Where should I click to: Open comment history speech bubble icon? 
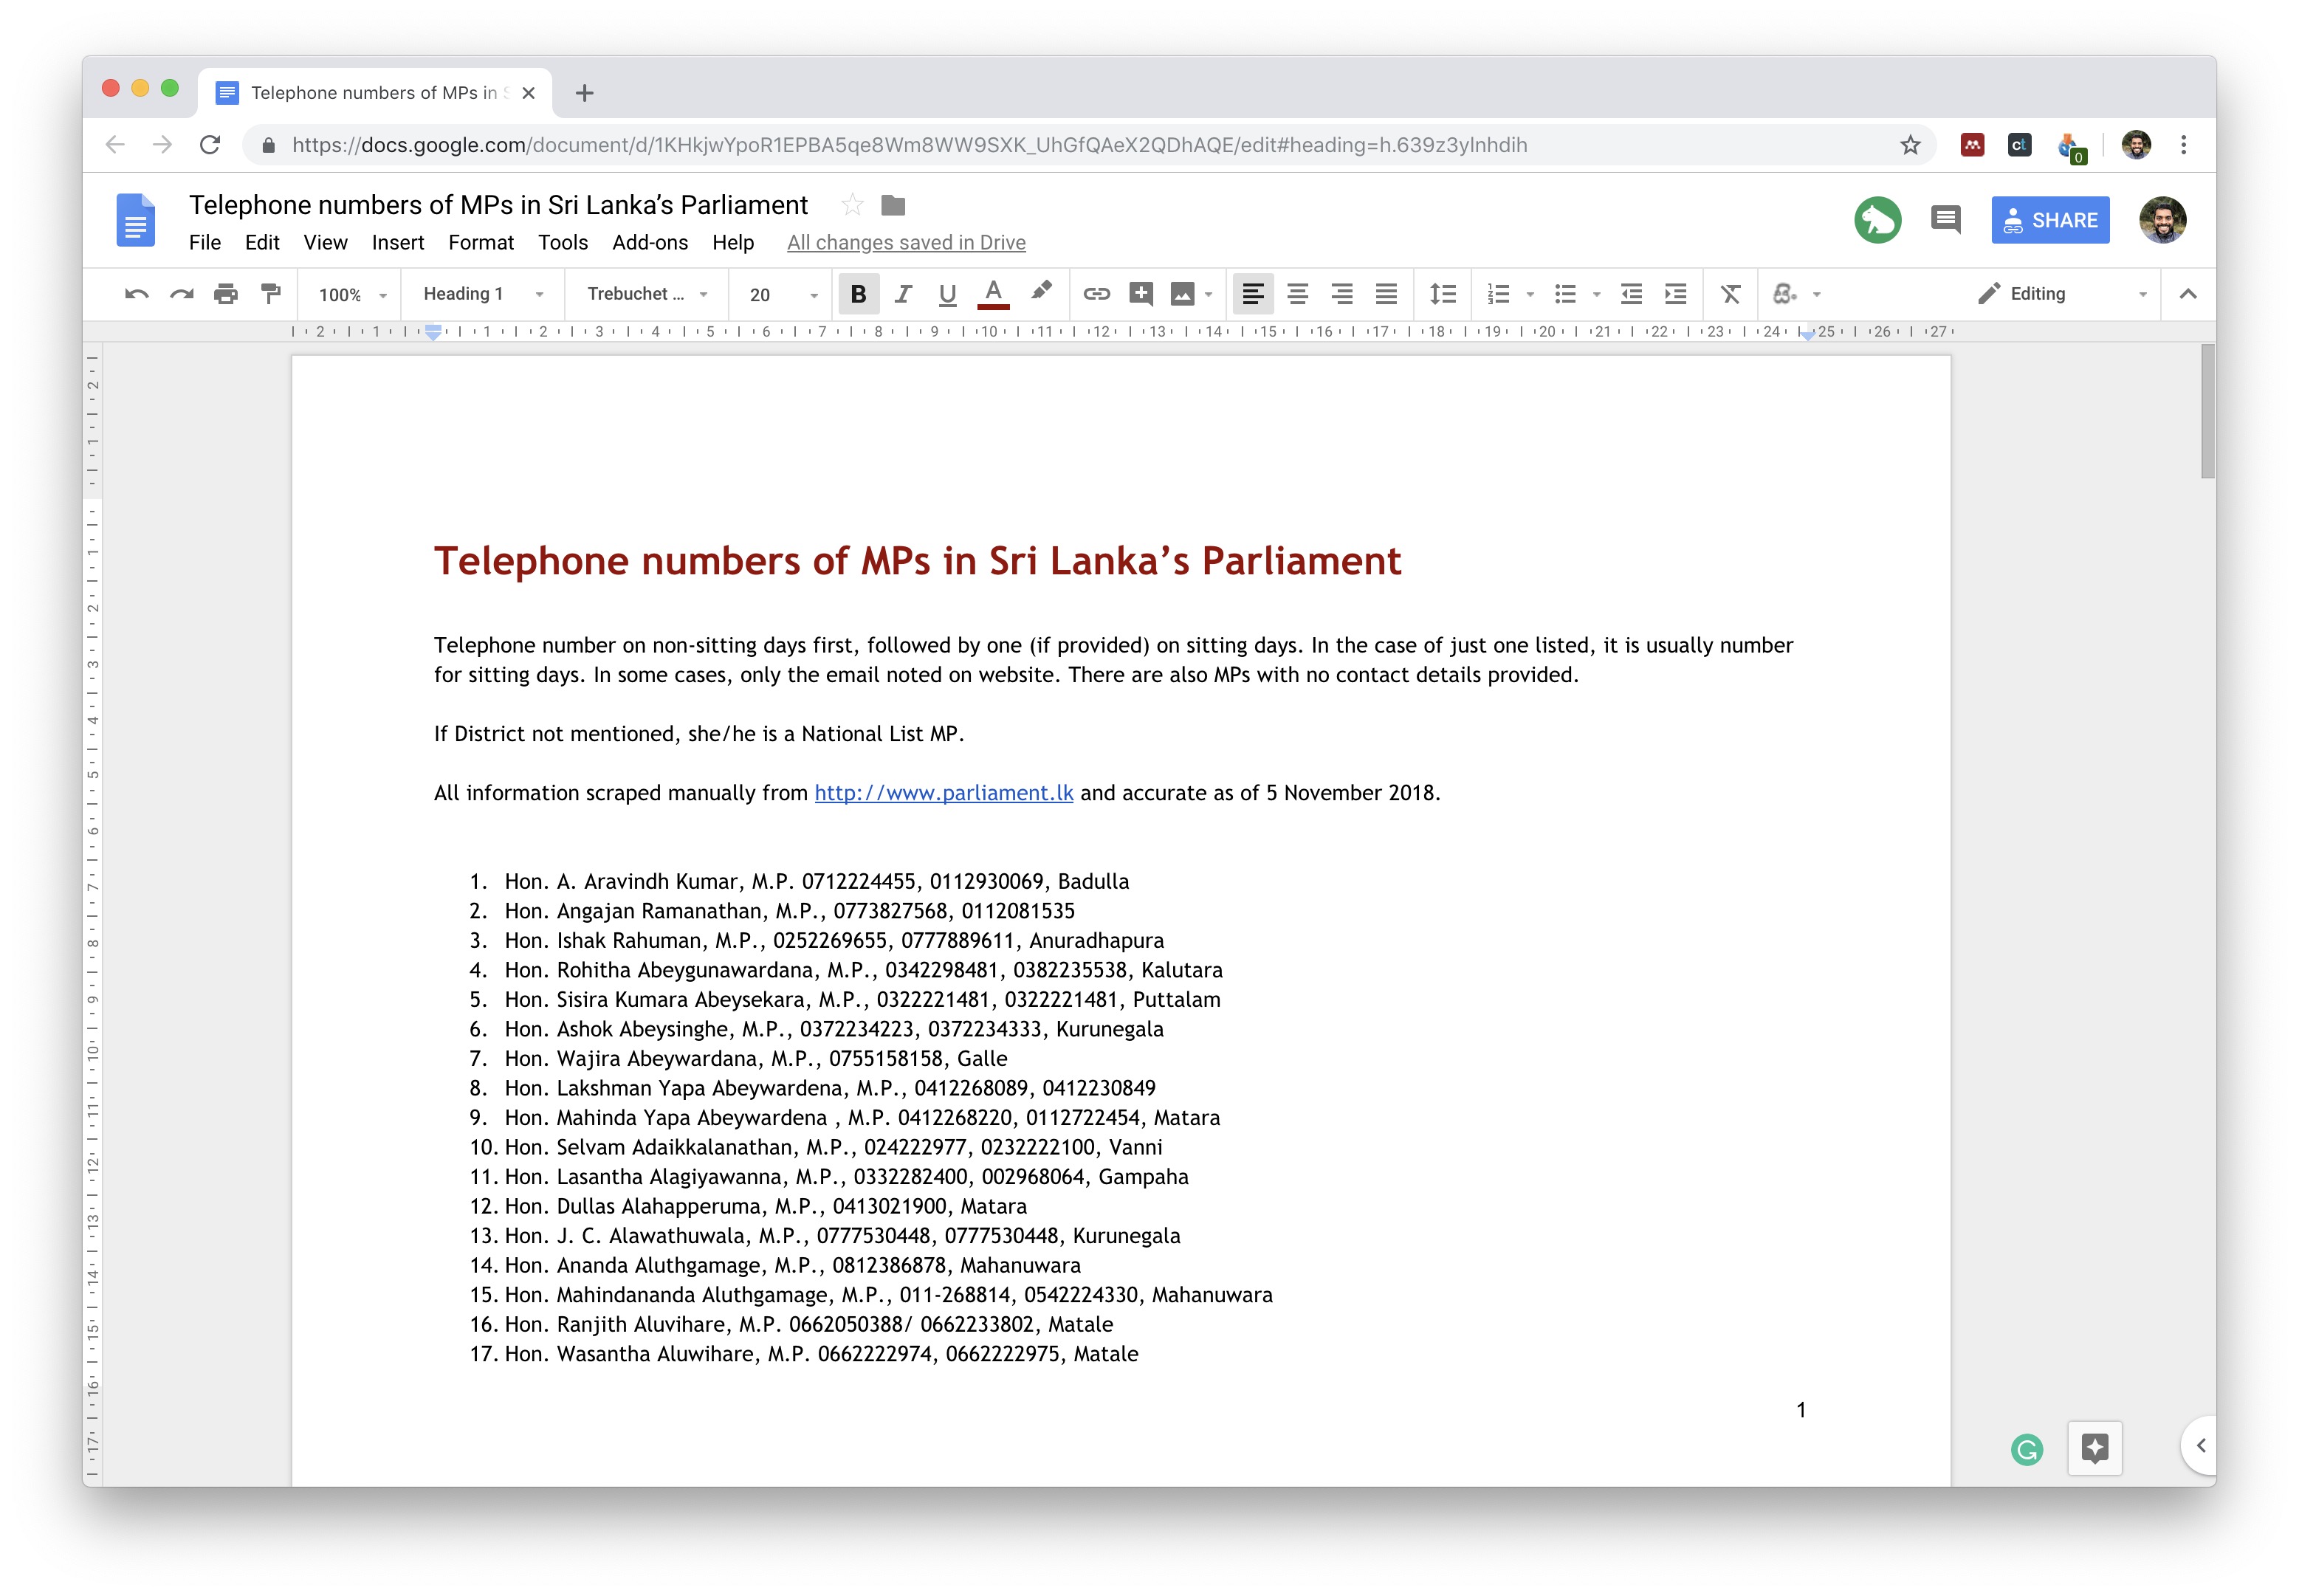(1945, 220)
